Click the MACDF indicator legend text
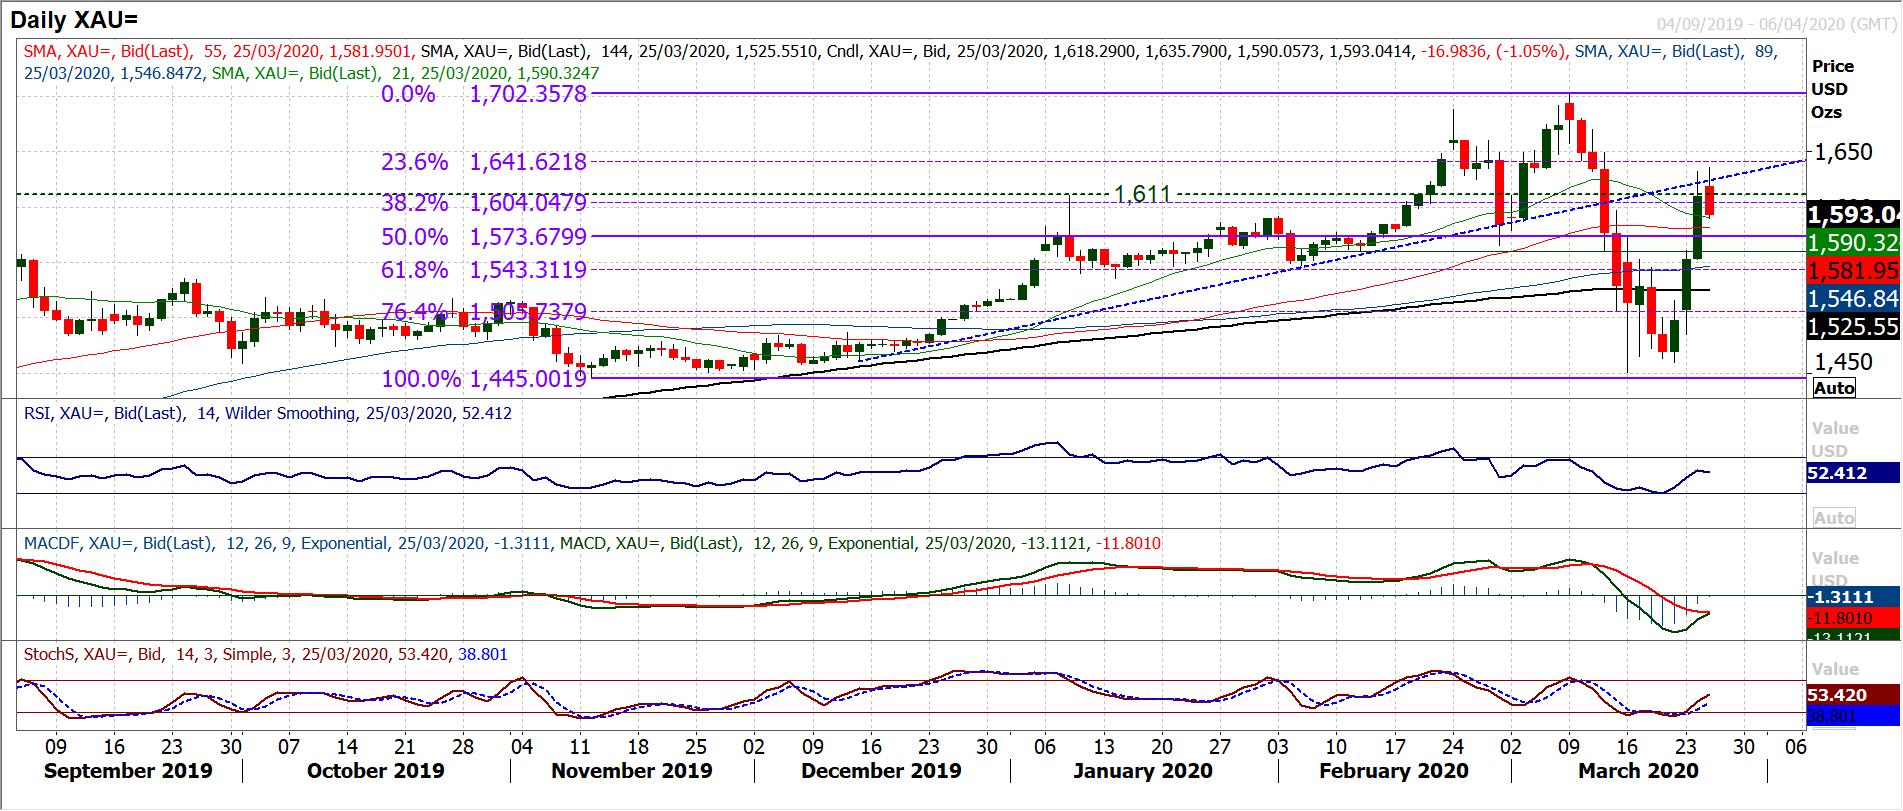 coord(287,543)
